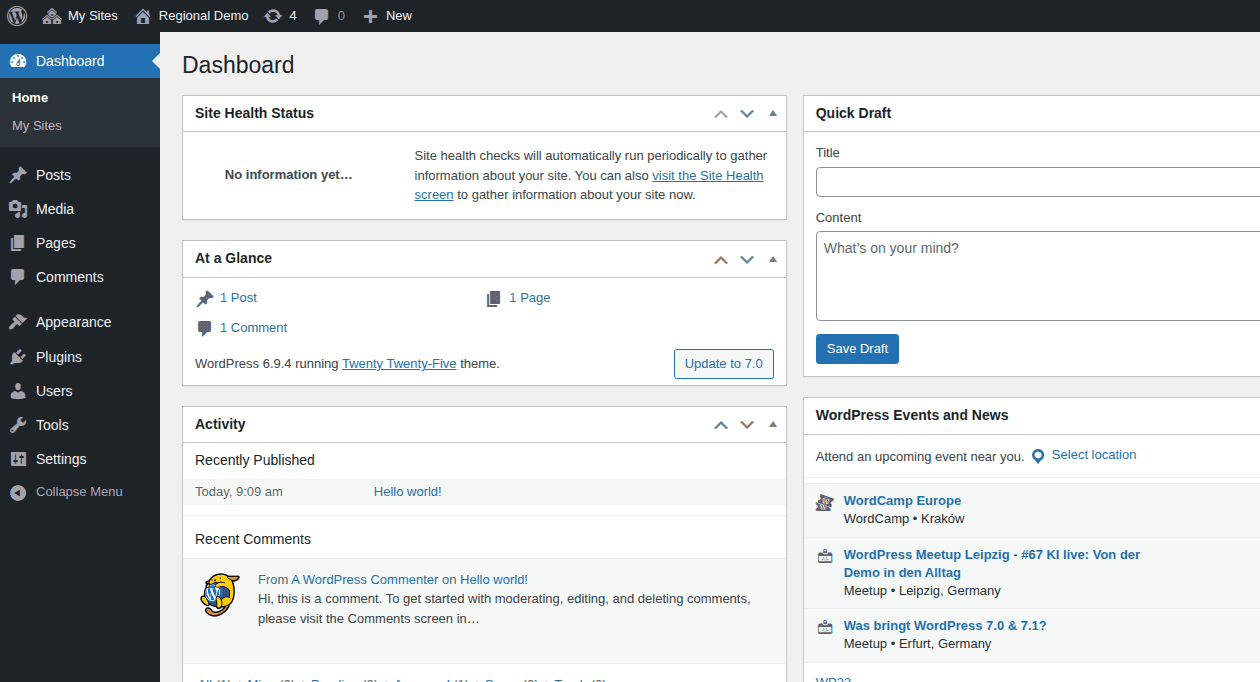Image resolution: width=1260 pixels, height=682 pixels.
Task: Open the WordPress logo menu
Action: 17,15
